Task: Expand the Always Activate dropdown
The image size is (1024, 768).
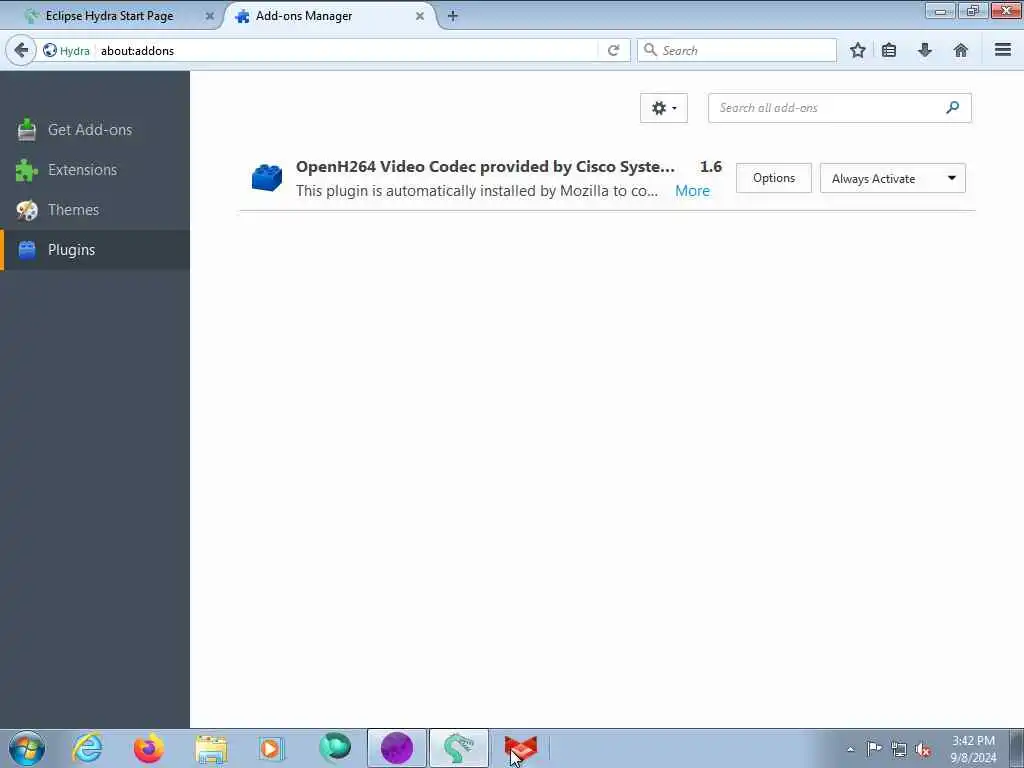Action: tap(893, 178)
